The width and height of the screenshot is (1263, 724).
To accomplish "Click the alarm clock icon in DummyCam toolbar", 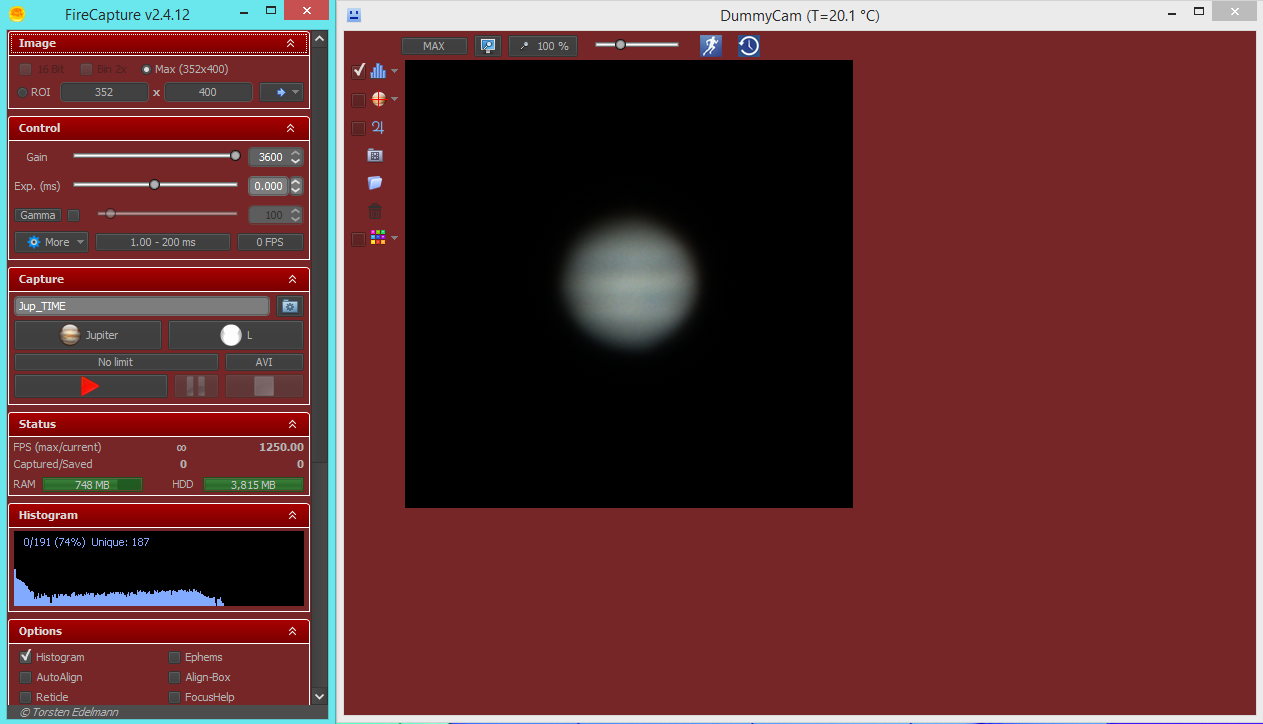I will click(x=748, y=46).
